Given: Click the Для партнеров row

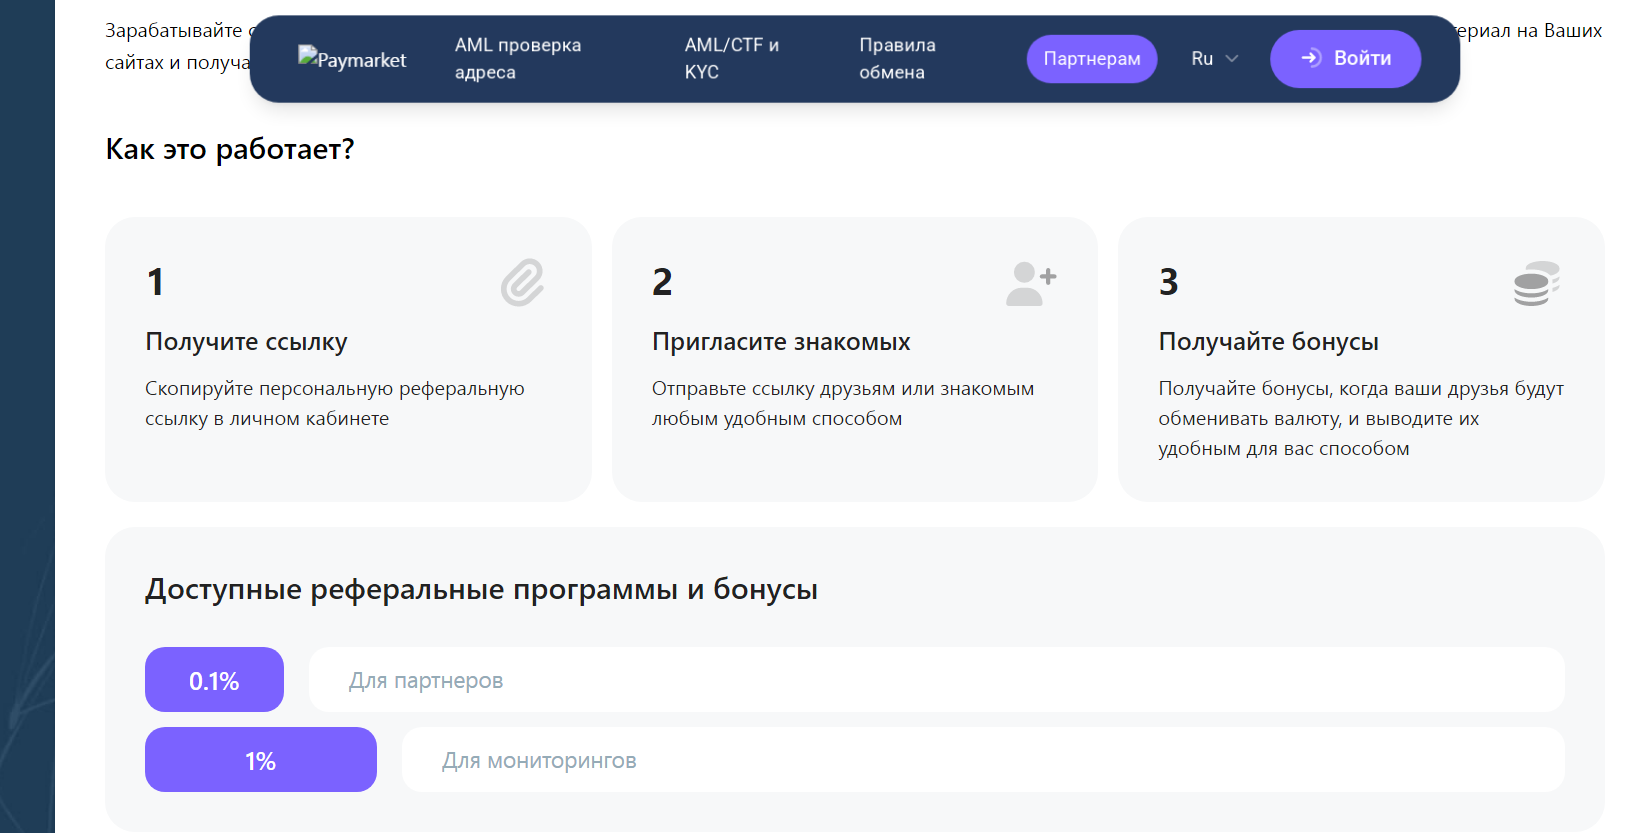Looking at the screenshot, I should [936, 680].
